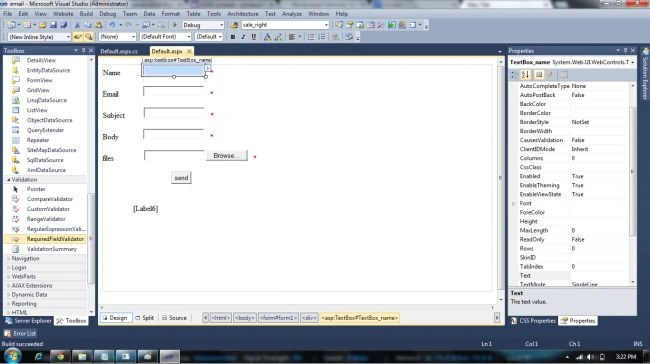Open Chrome from the taskbar
Screen dimensions: 650x364
pyautogui.click(x=61, y=357)
